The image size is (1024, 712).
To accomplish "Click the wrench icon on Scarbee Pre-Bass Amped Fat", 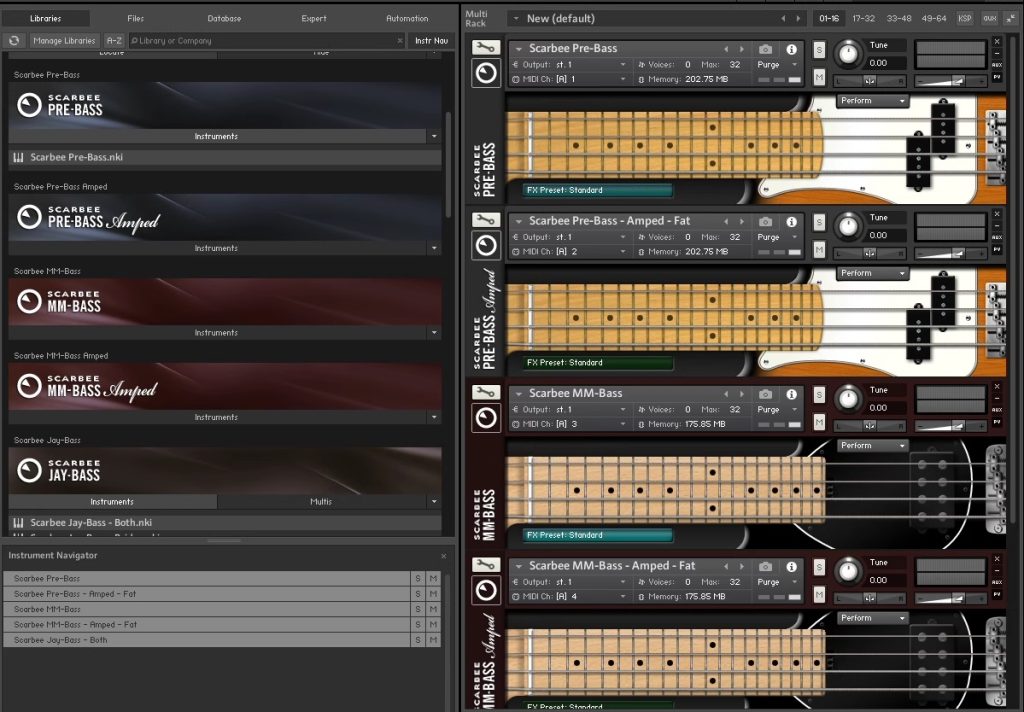I will pos(486,221).
